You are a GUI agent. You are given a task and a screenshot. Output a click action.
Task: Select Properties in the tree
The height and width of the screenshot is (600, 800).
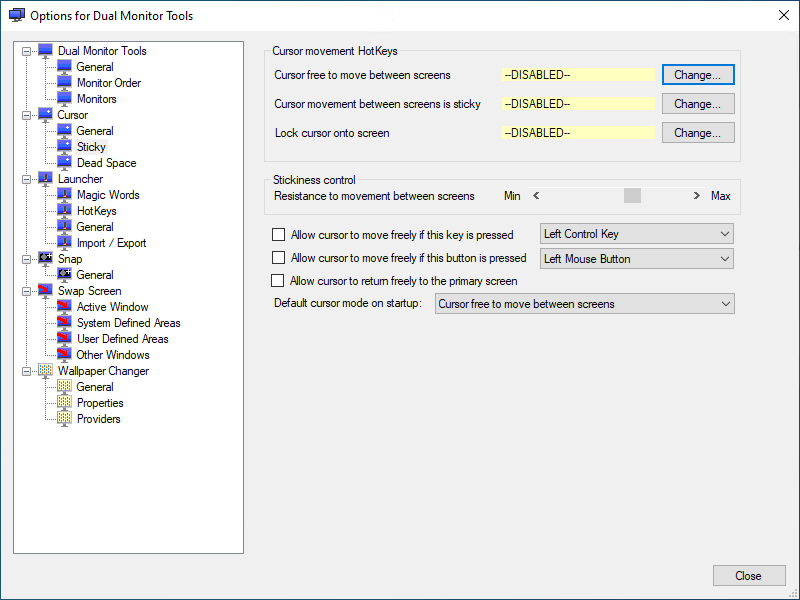tap(100, 403)
